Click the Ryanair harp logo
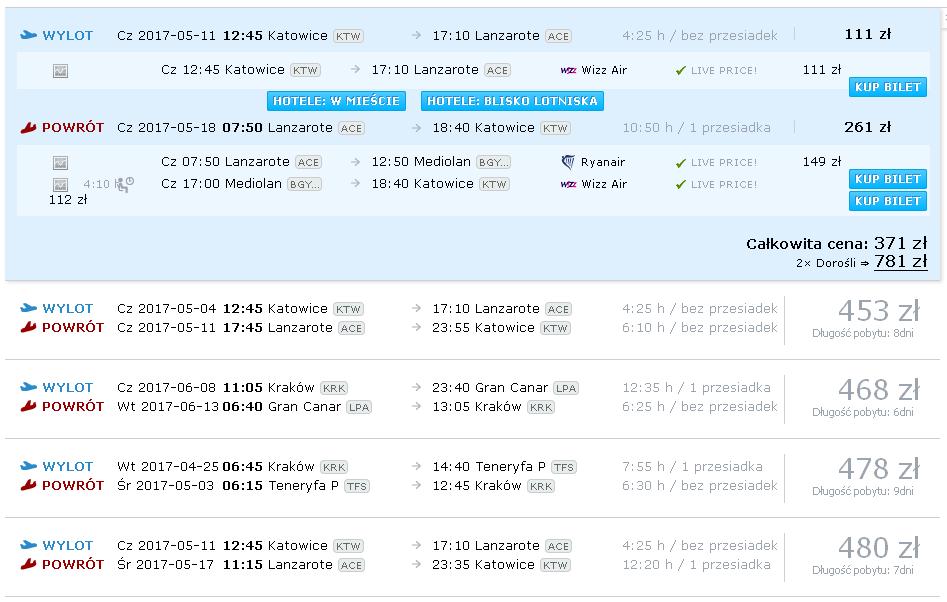Screen dimensions: 947x602 568,162
